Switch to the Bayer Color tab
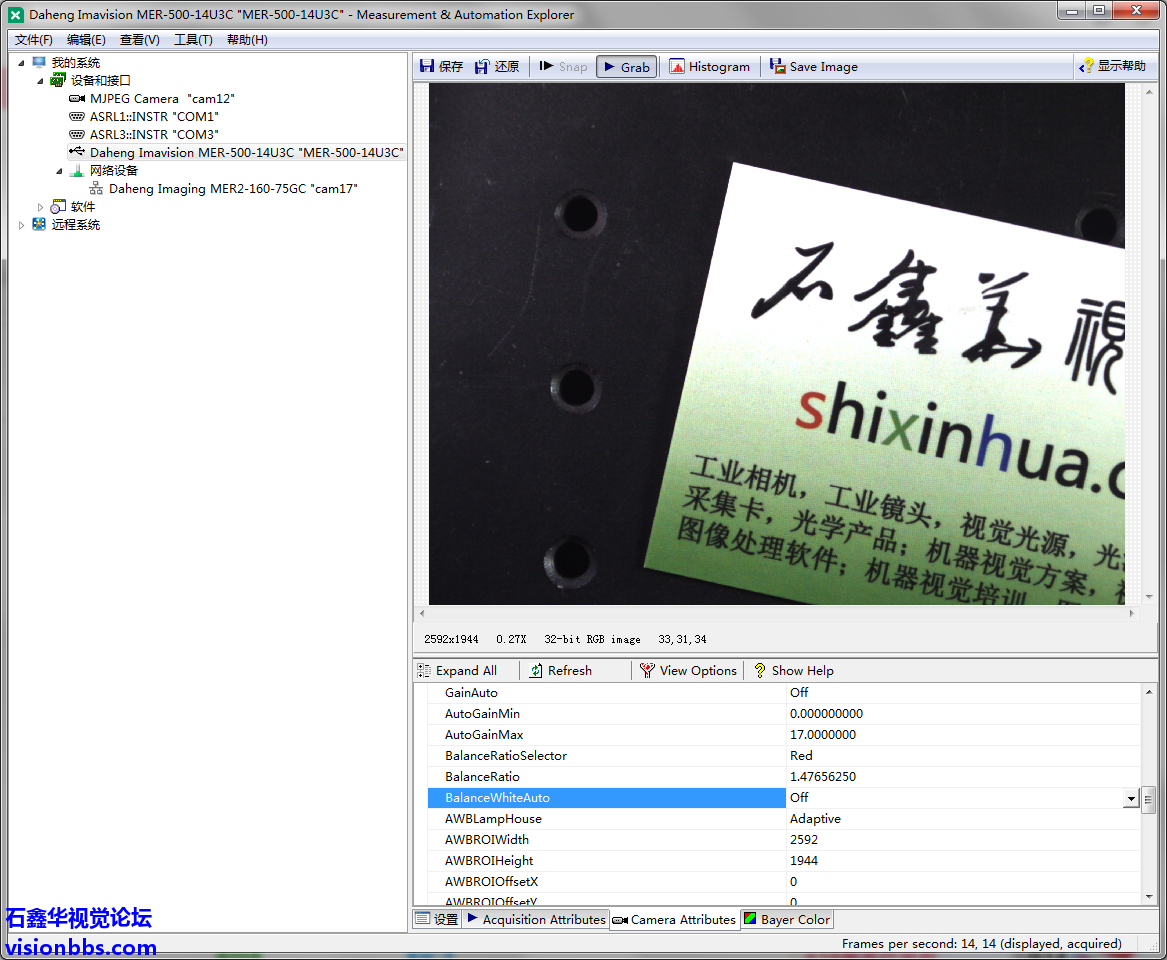The image size is (1167, 960). click(786, 920)
